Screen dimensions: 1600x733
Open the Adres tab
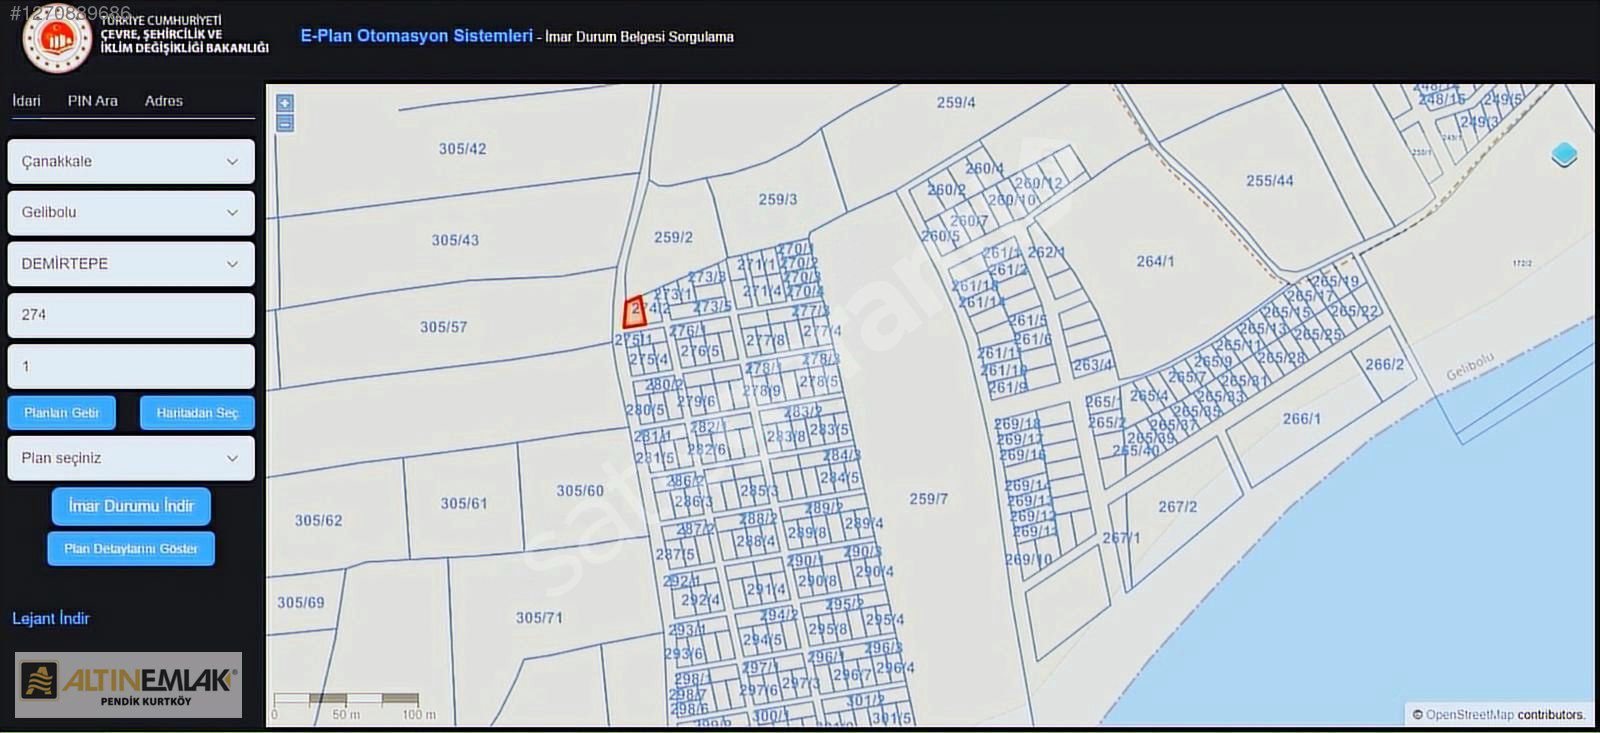tap(164, 101)
